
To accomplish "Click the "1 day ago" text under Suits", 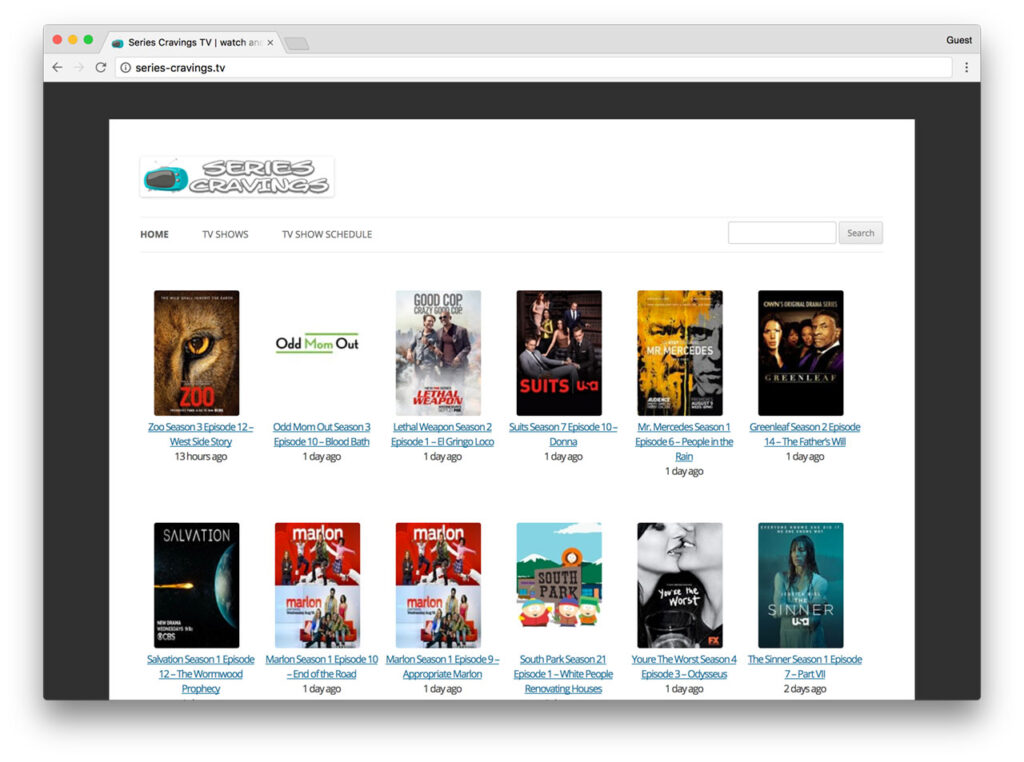I will tap(563, 456).
